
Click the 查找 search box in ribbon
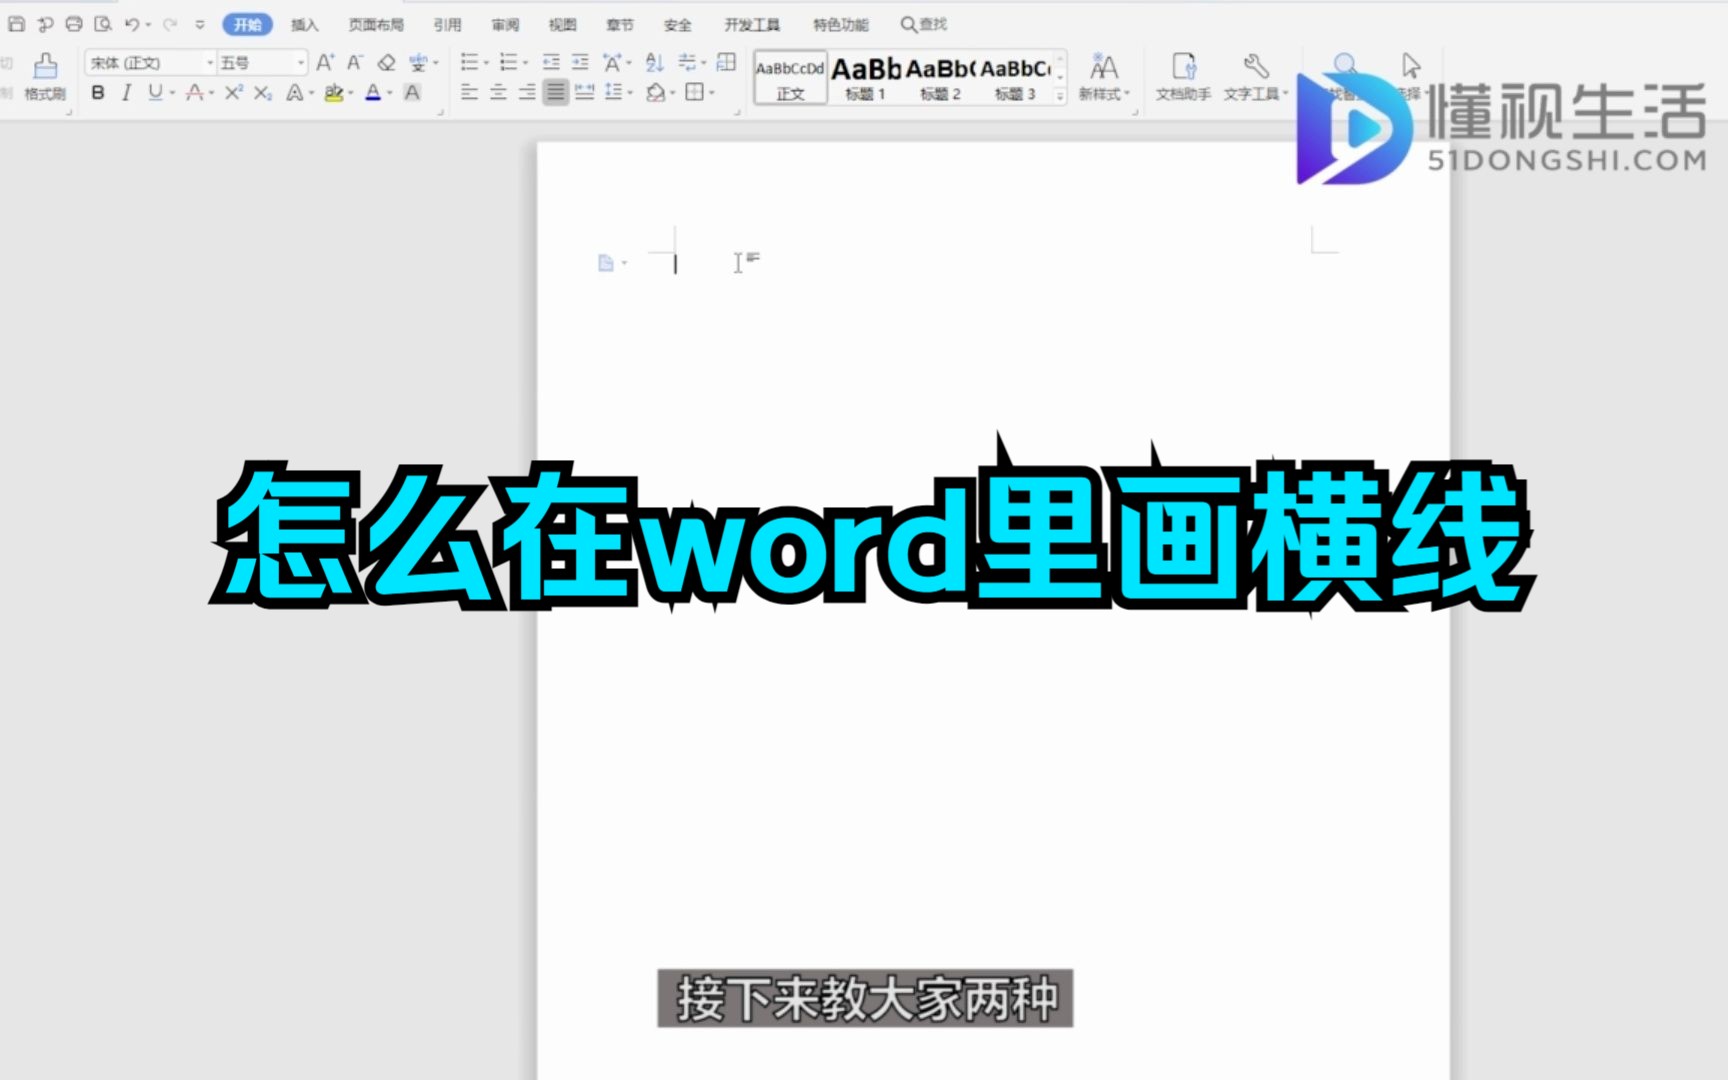coord(923,24)
